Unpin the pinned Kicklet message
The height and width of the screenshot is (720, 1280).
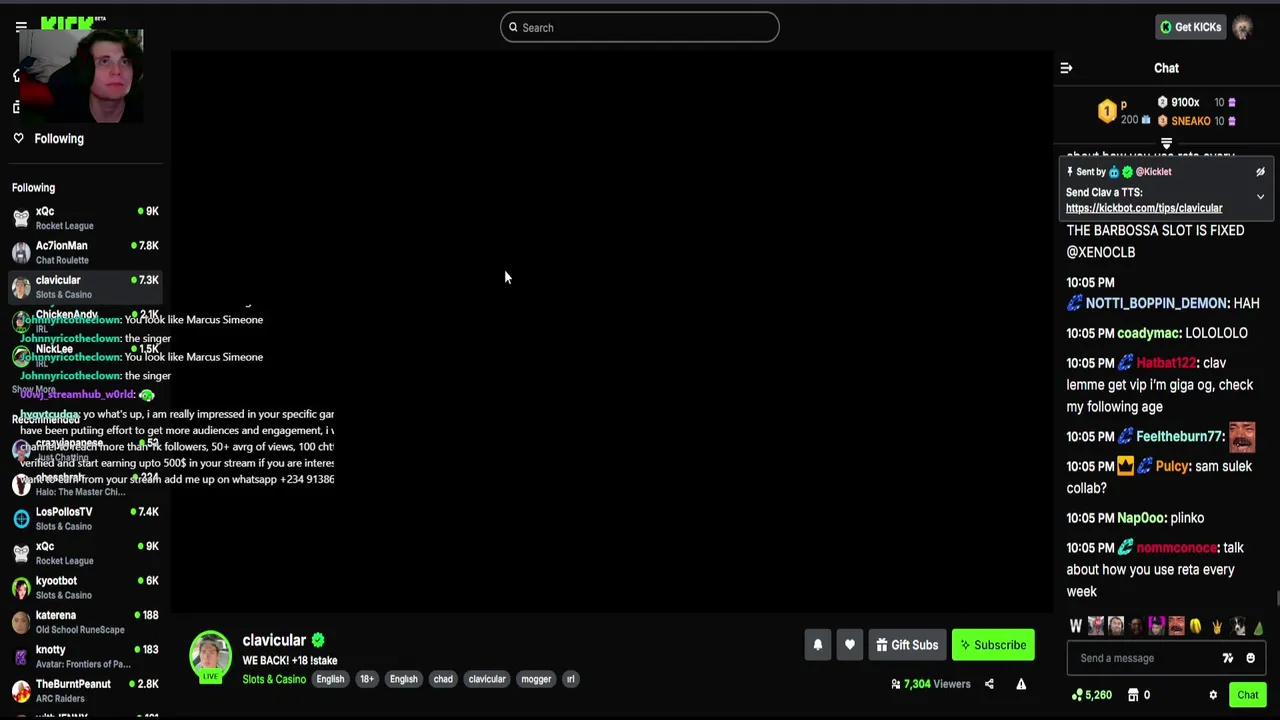(1260, 172)
